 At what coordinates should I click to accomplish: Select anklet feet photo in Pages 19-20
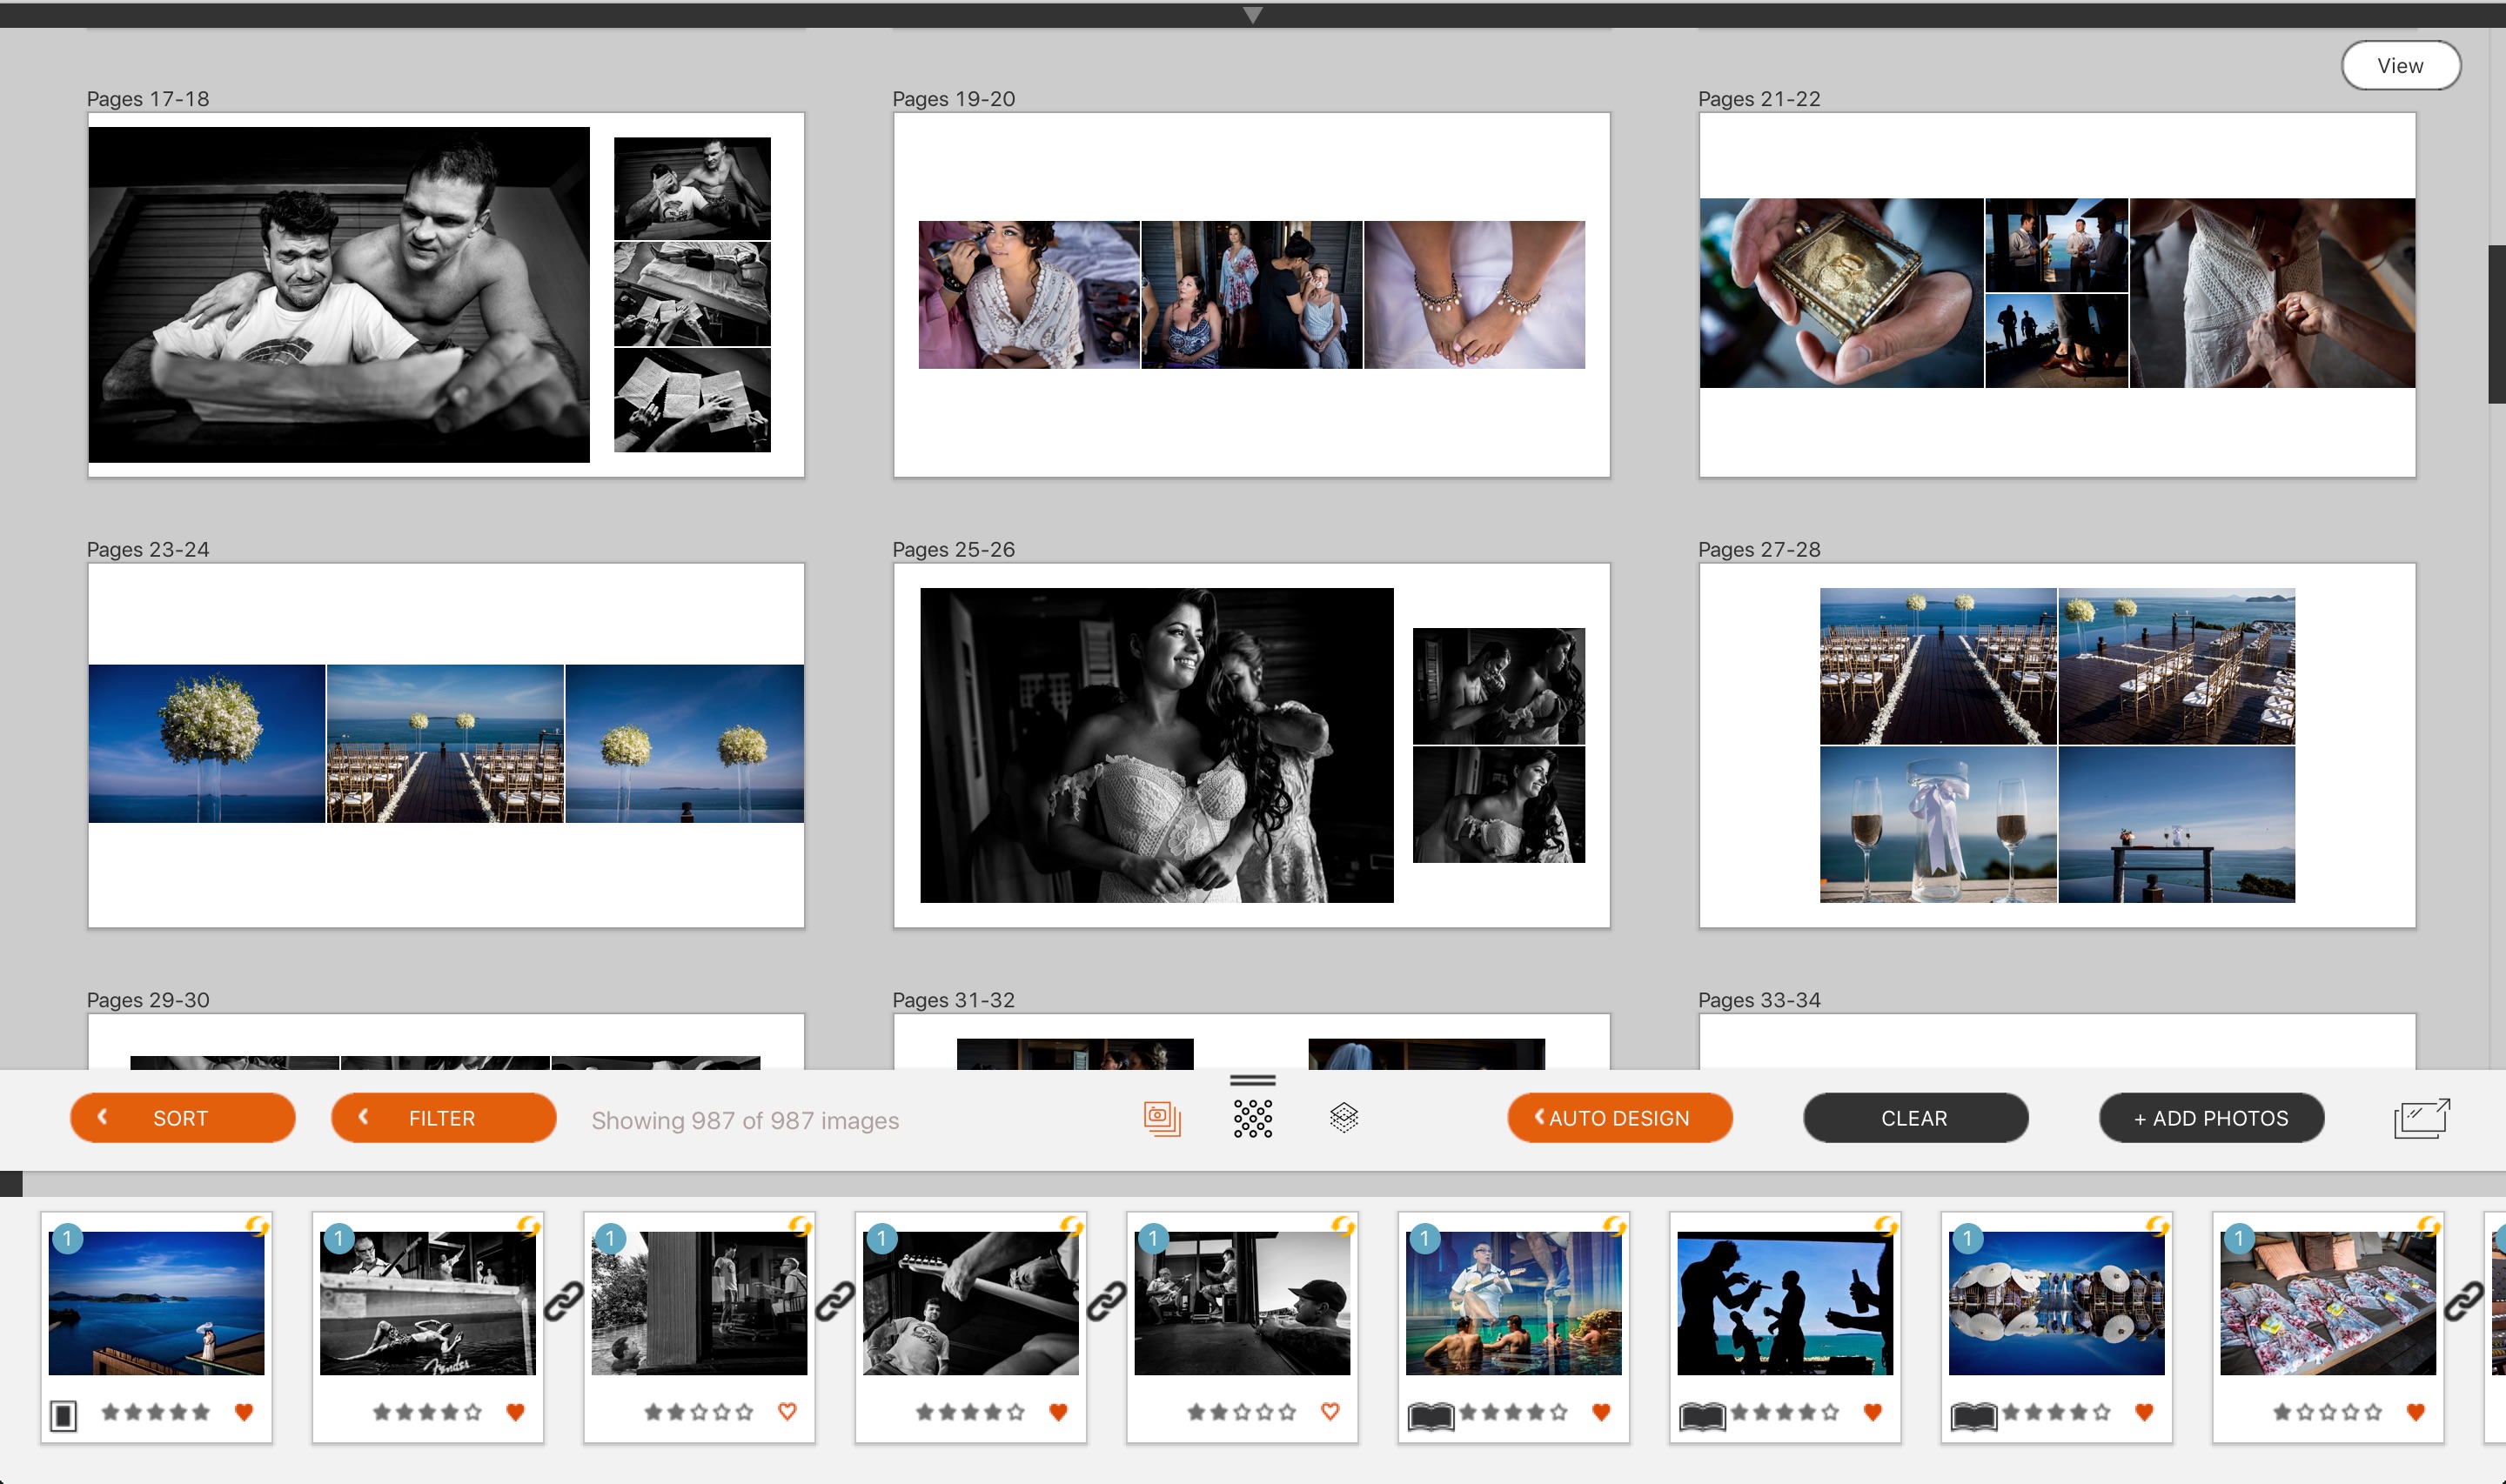(1475, 295)
